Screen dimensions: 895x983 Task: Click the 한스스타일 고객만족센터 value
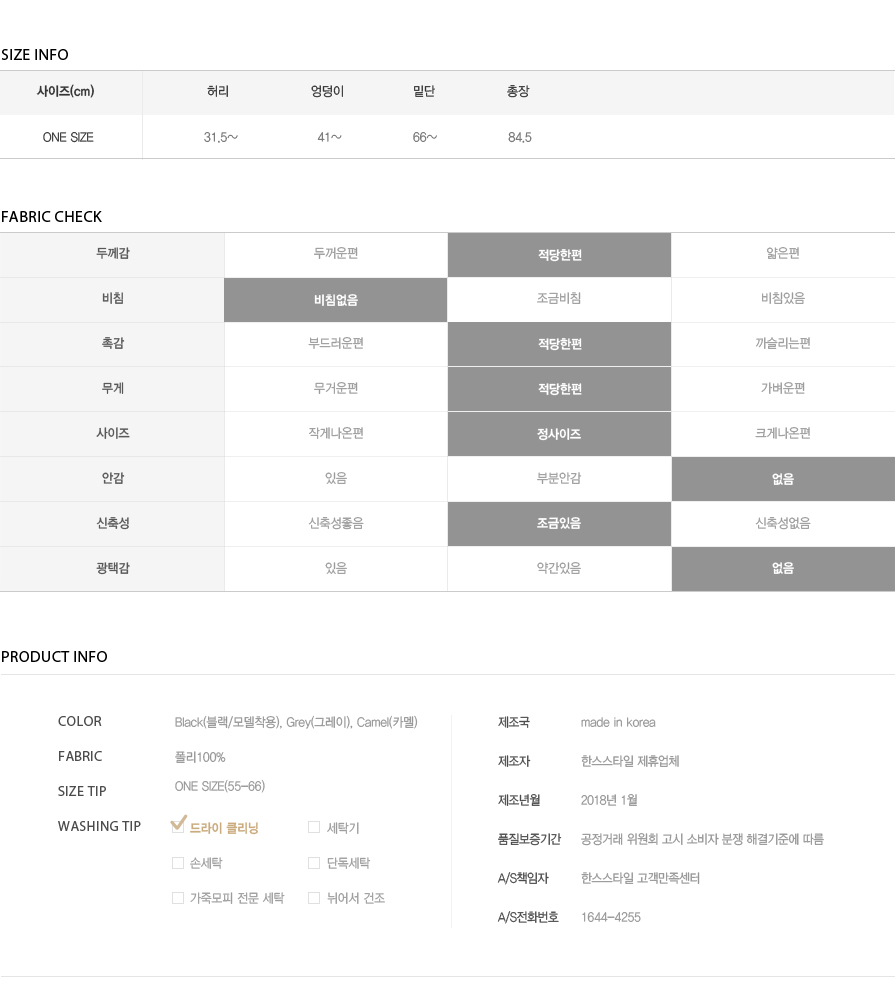point(640,878)
